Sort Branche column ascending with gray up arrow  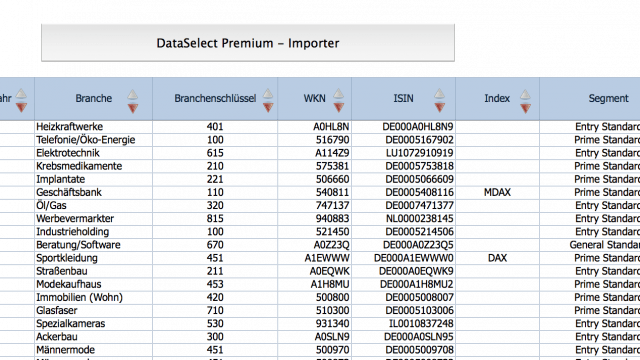(x=133, y=95)
